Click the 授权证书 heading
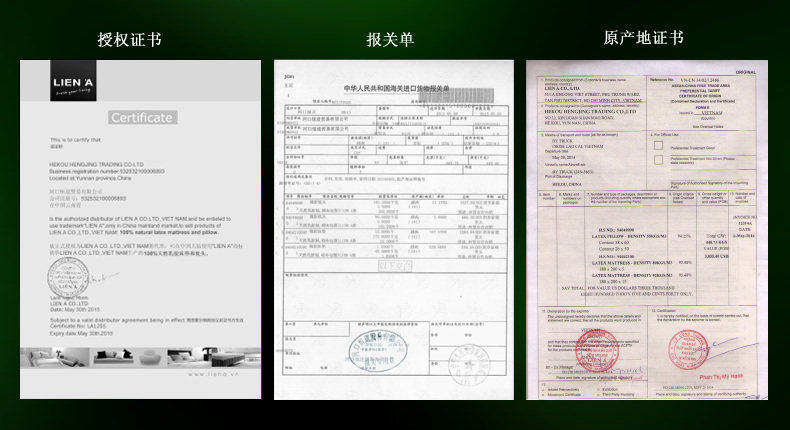 point(130,39)
